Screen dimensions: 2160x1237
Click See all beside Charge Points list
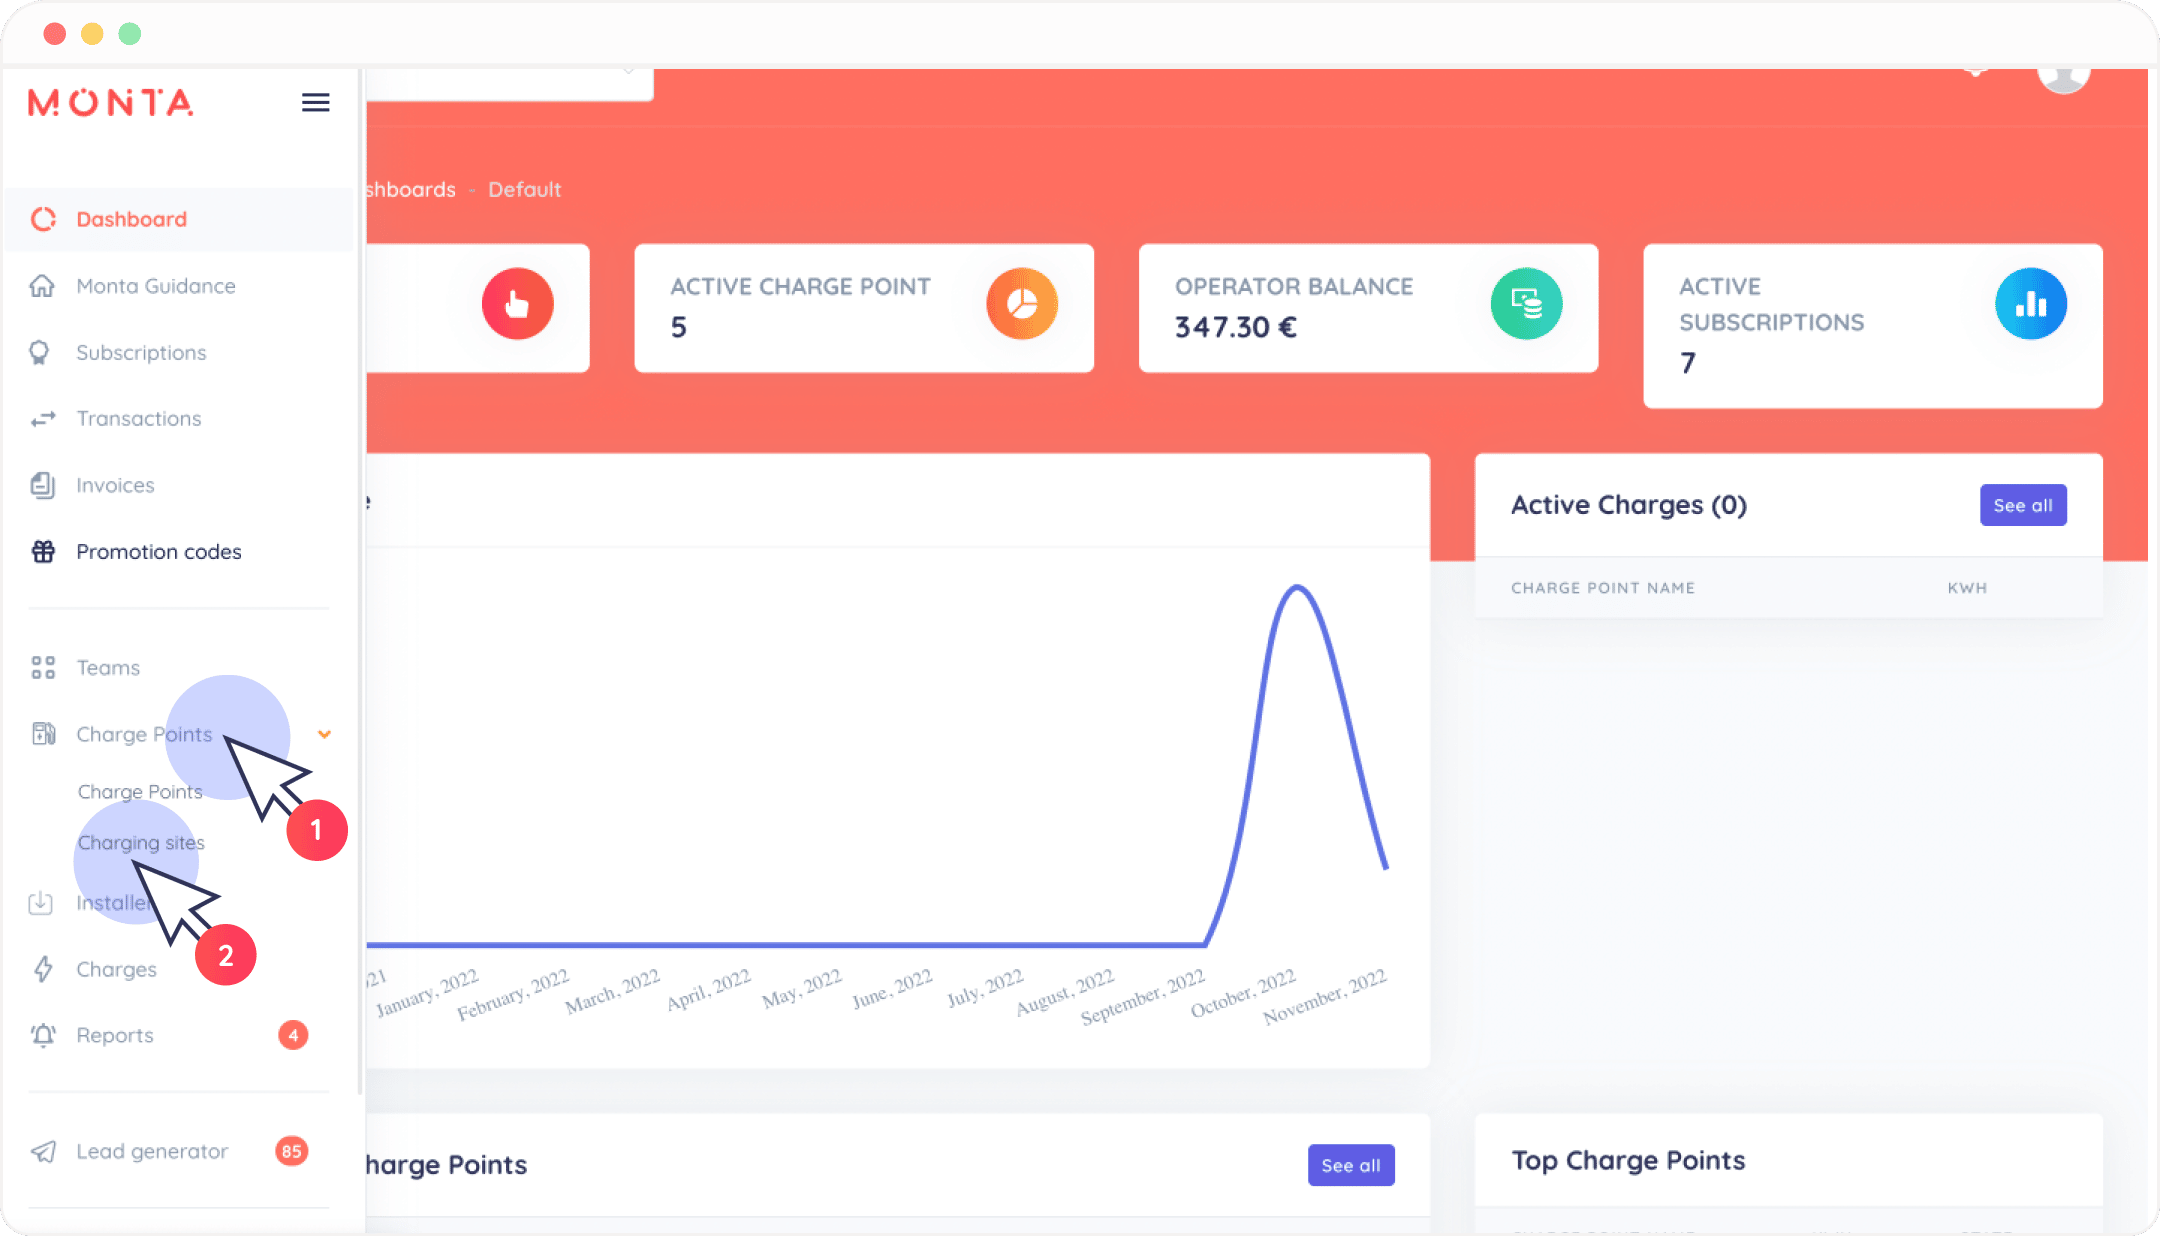1350,1165
